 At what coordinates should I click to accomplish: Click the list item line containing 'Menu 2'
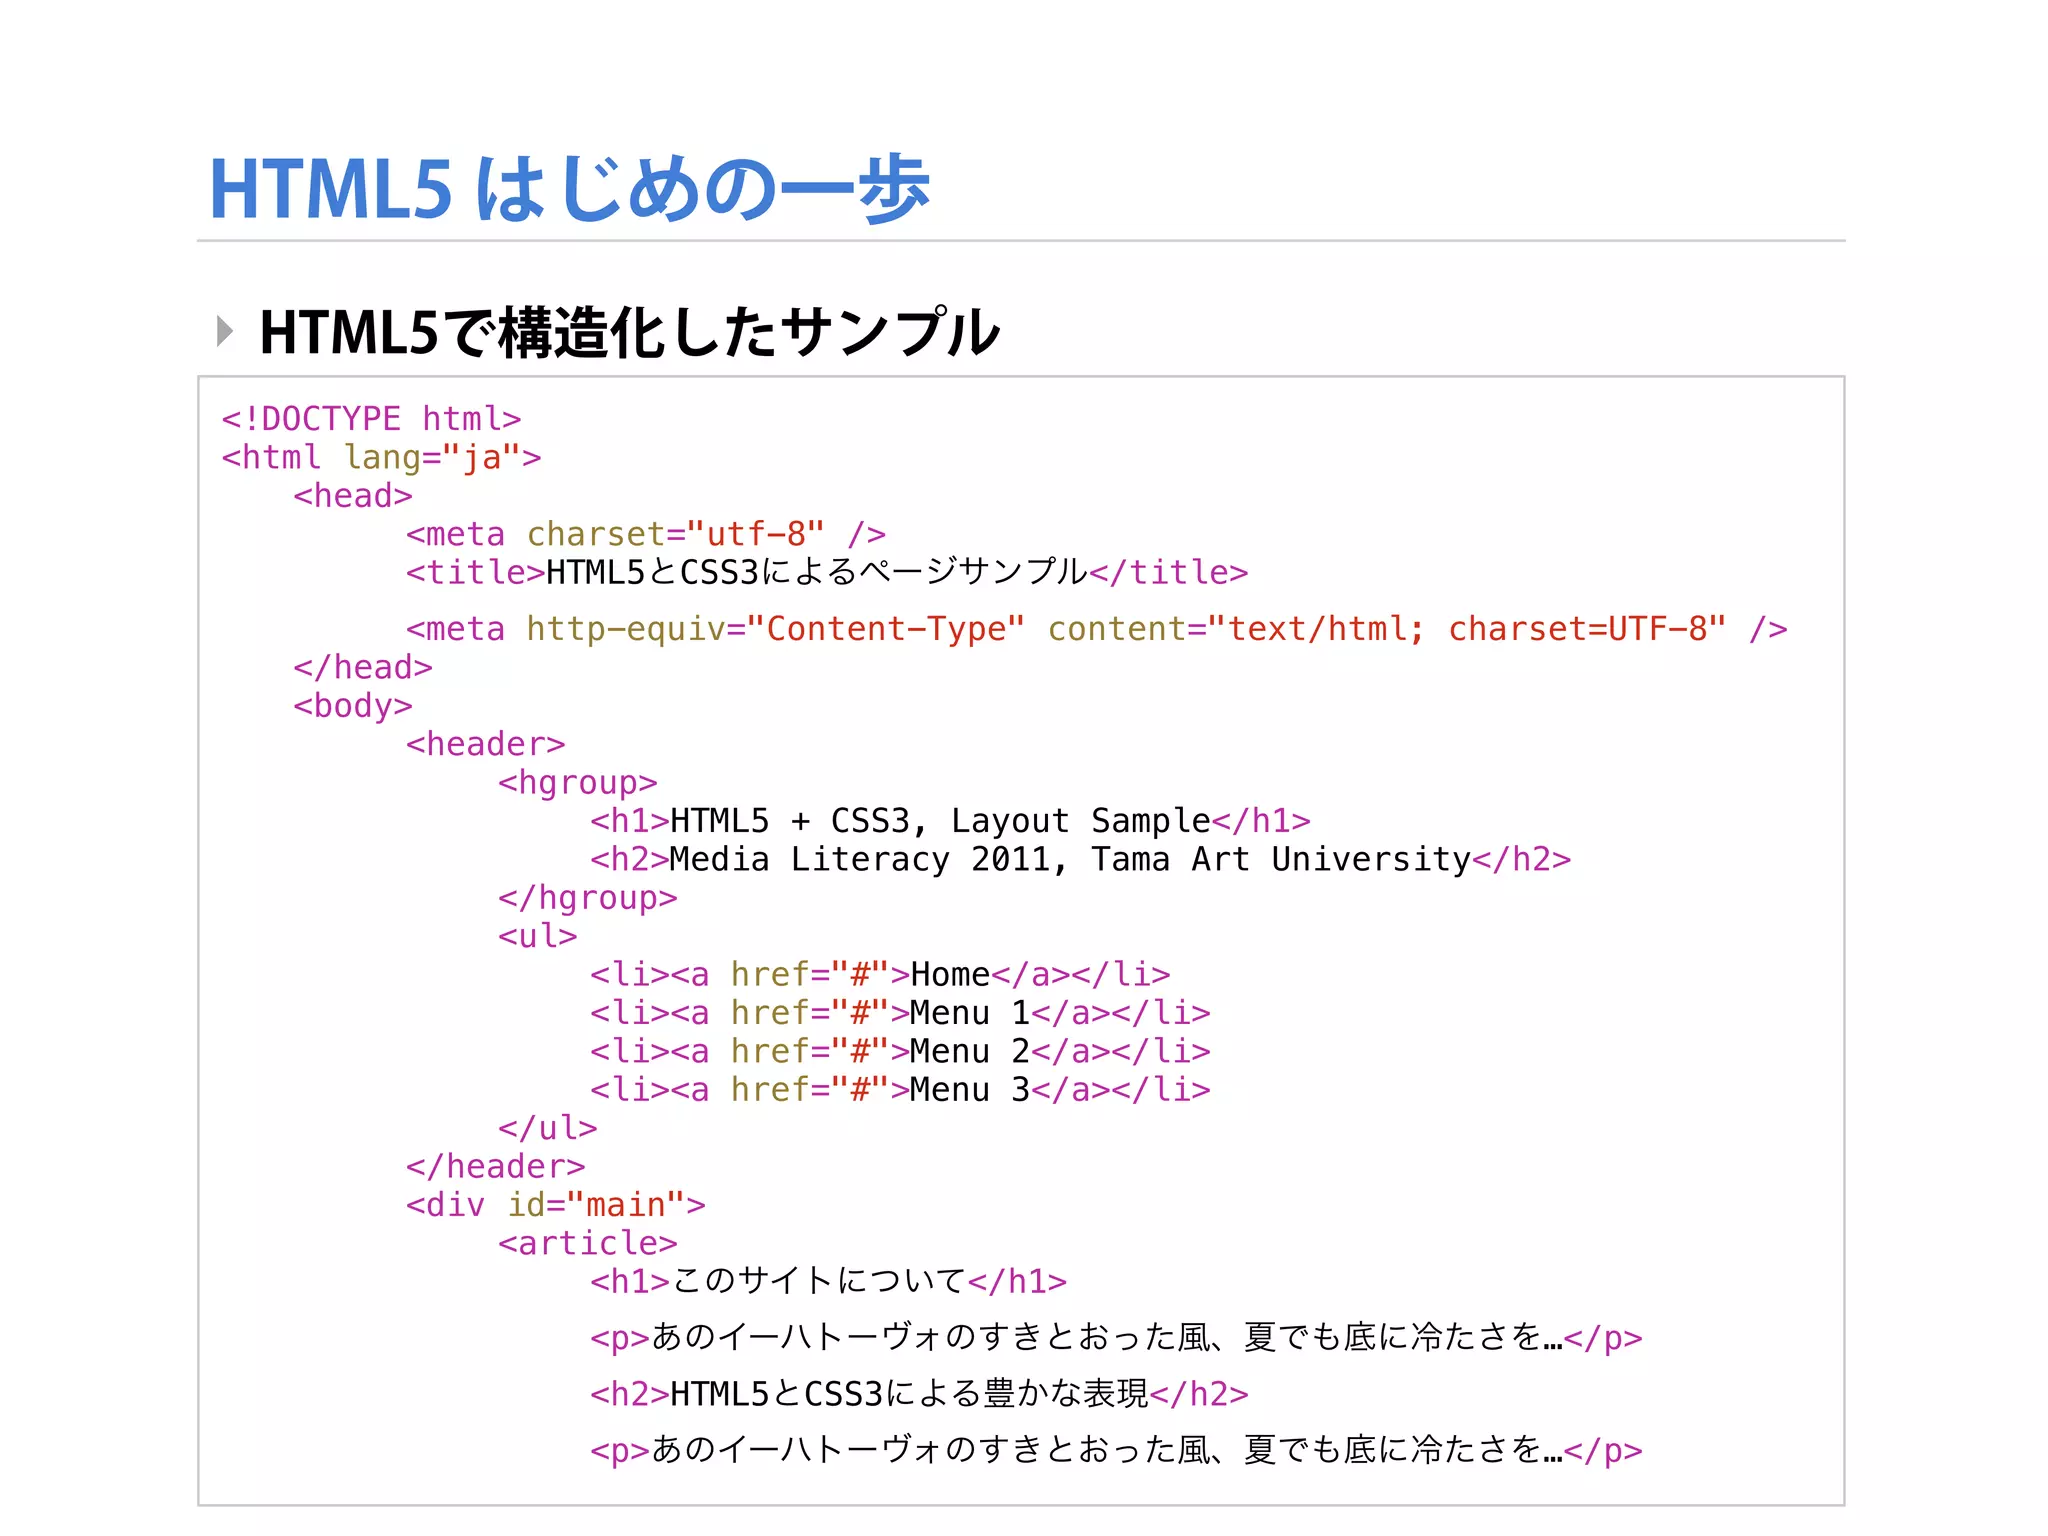click(x=900, y=1051)
